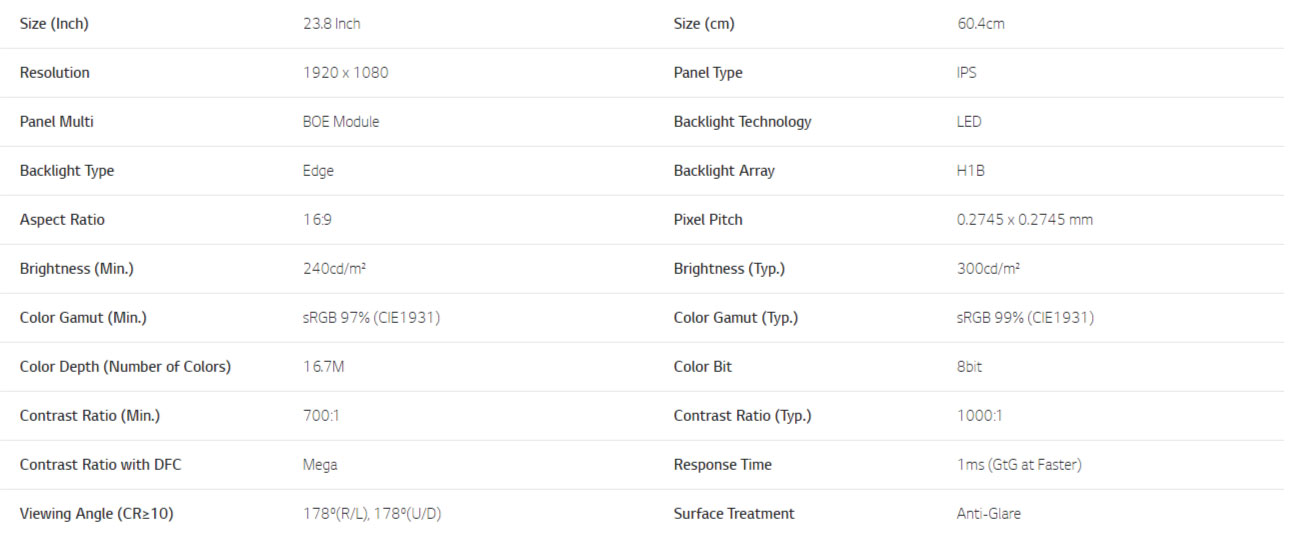Click the Resolution 1920 x 1080 value

pos(346,73)
